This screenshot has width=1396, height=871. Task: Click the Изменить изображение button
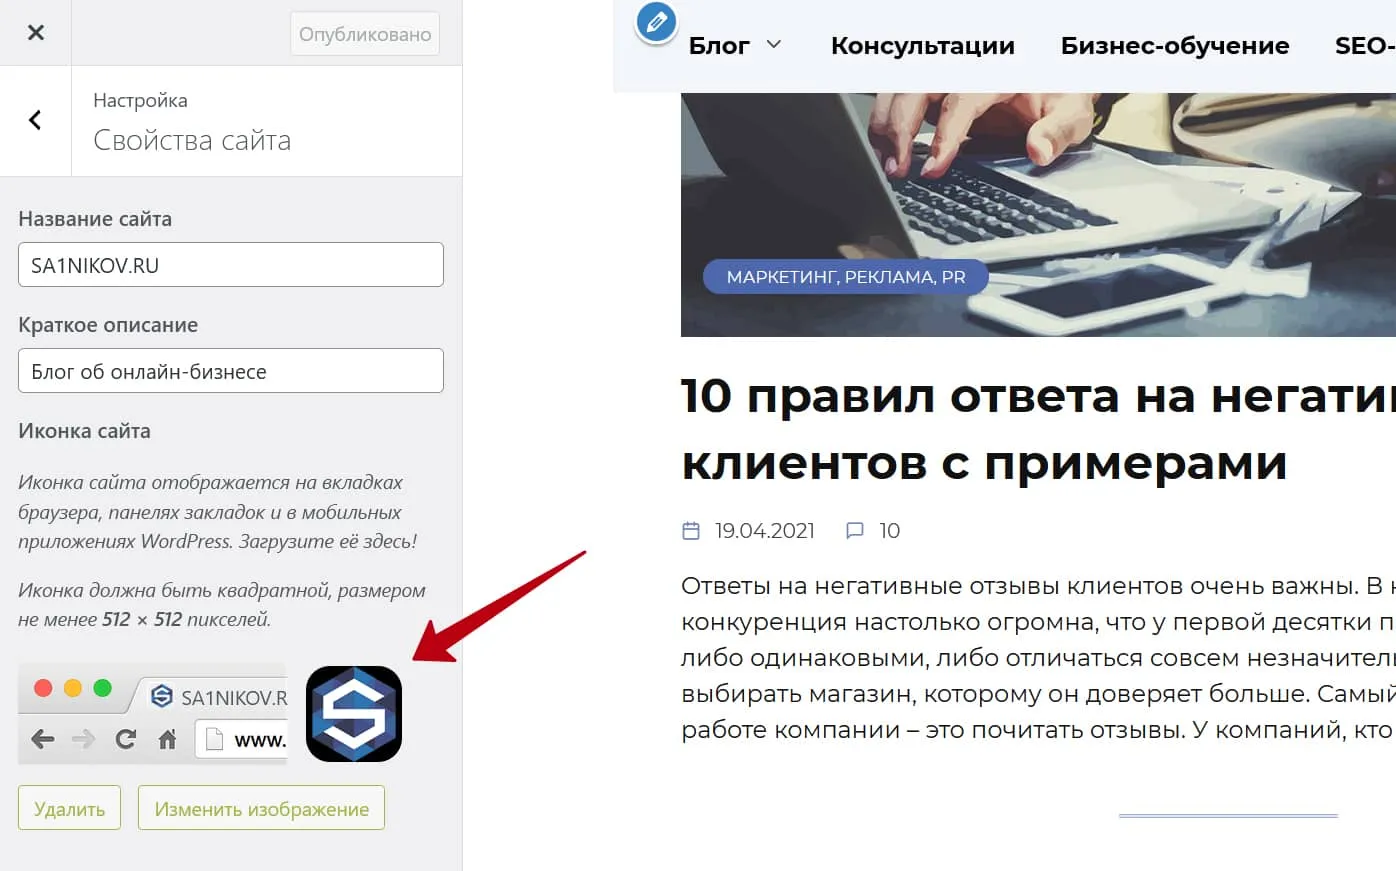tap(262, 808)
